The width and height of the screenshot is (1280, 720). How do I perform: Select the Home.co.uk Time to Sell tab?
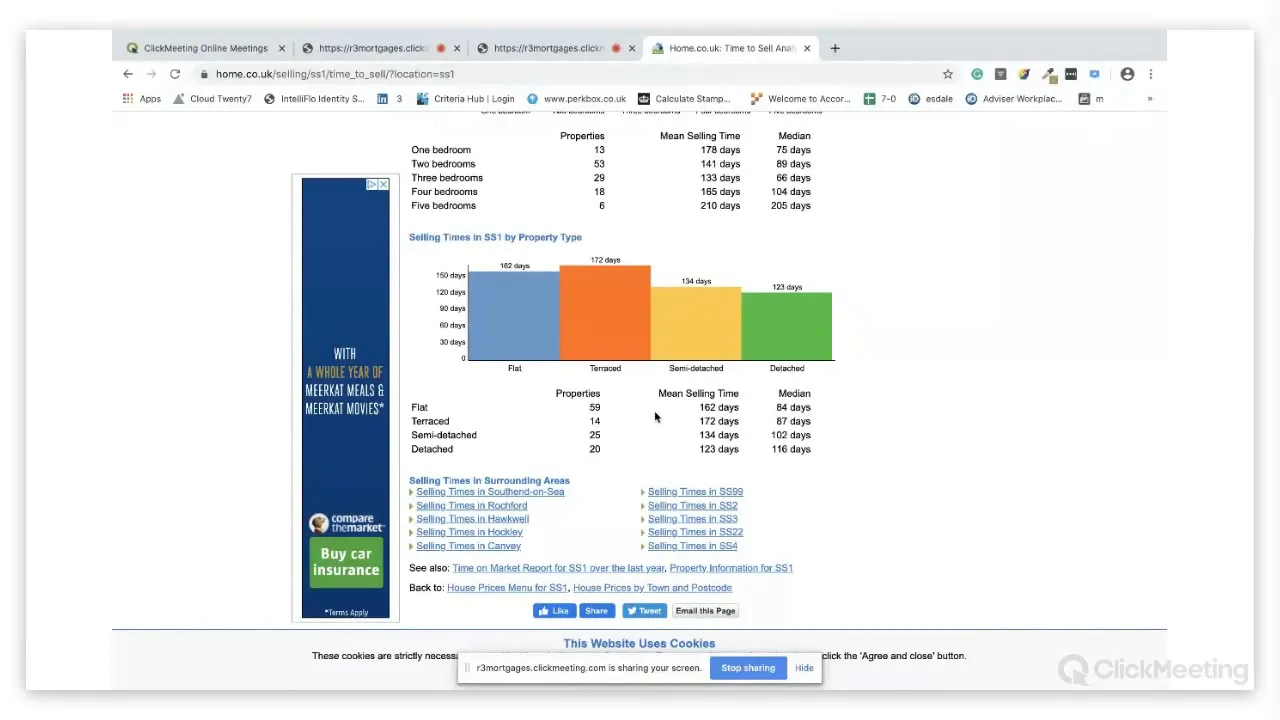[731, 48]
